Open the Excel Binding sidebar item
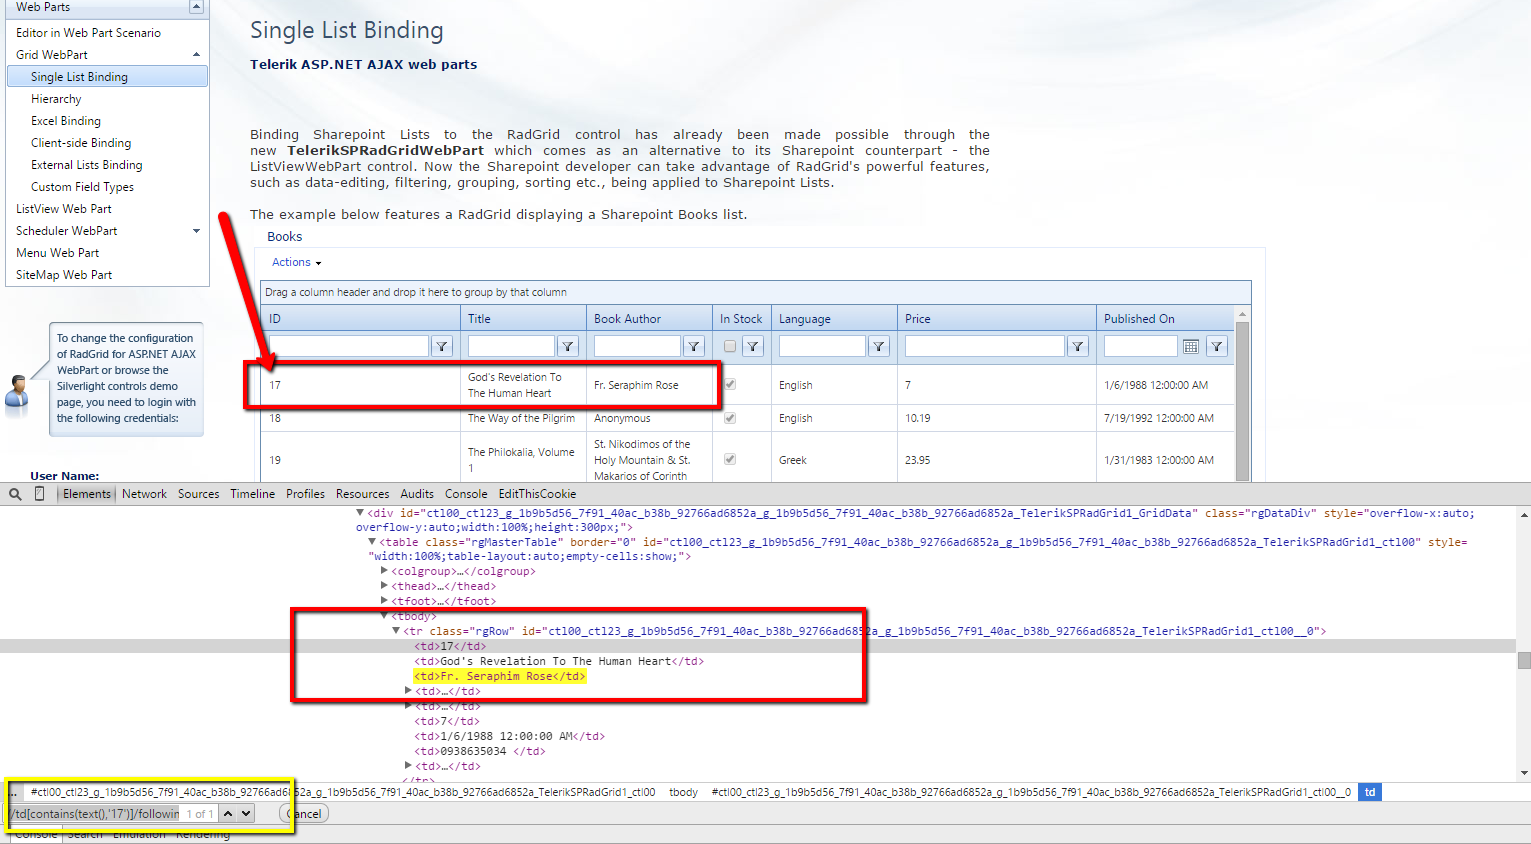 66,121
